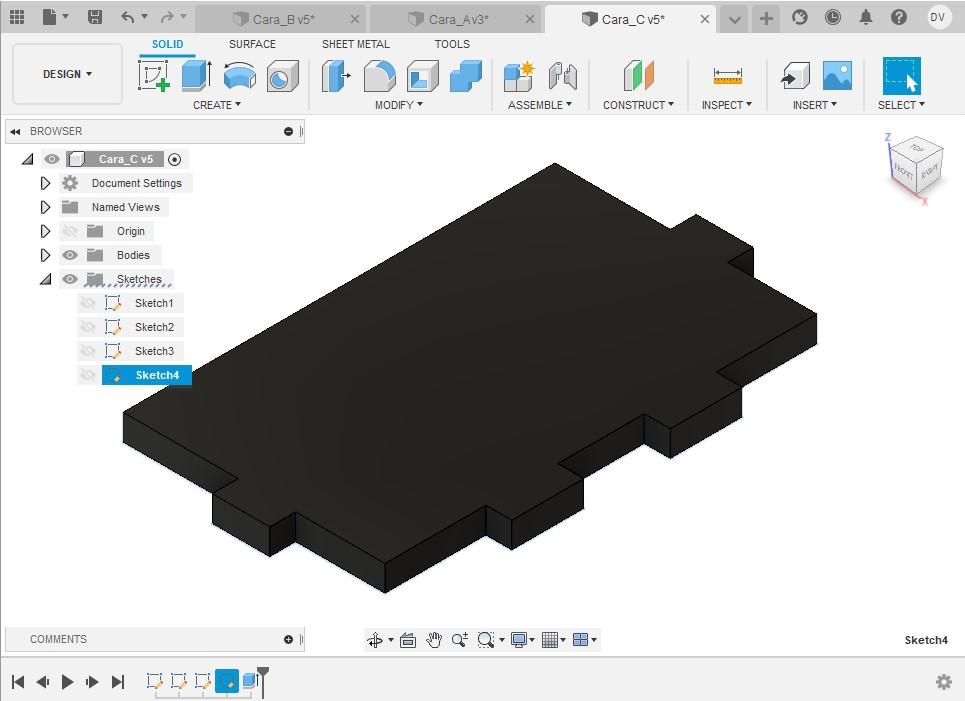This screenshot has height=701, width=965.
Task: Expand the Origin folder
Action: [x=45, y=231]
